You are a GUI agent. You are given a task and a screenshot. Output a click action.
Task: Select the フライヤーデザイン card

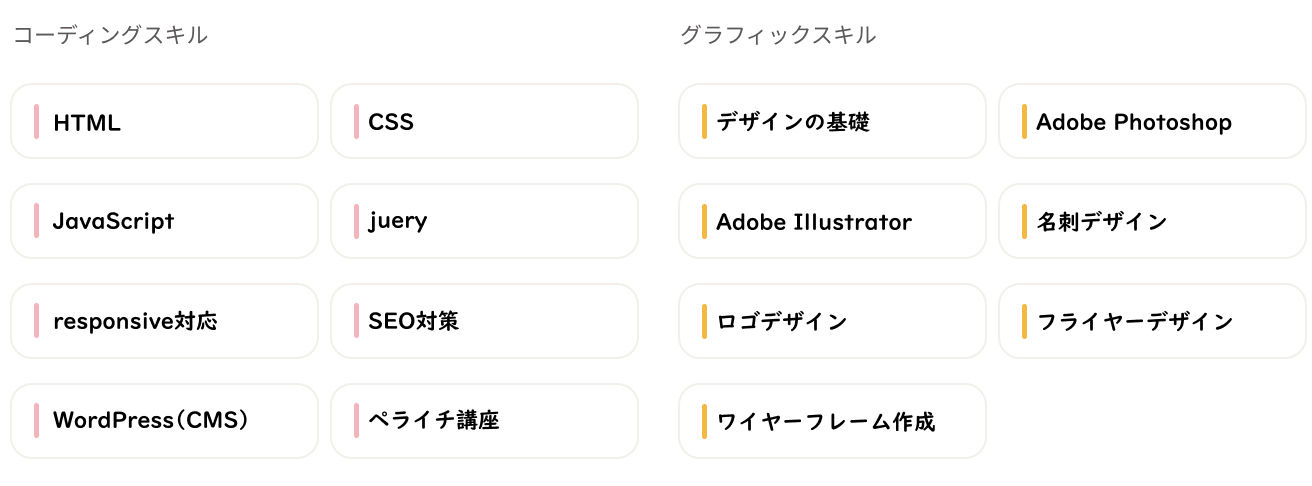pyautogui.click(x=1152, y=321)
